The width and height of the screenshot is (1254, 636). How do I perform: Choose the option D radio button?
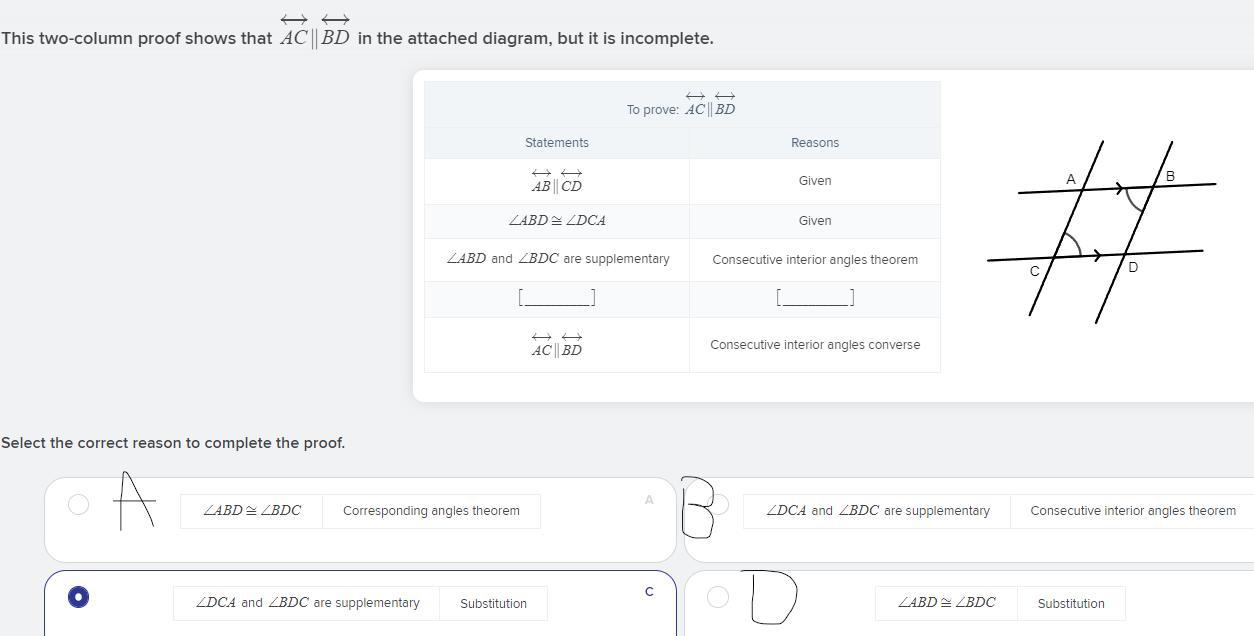tap(717, 597)
